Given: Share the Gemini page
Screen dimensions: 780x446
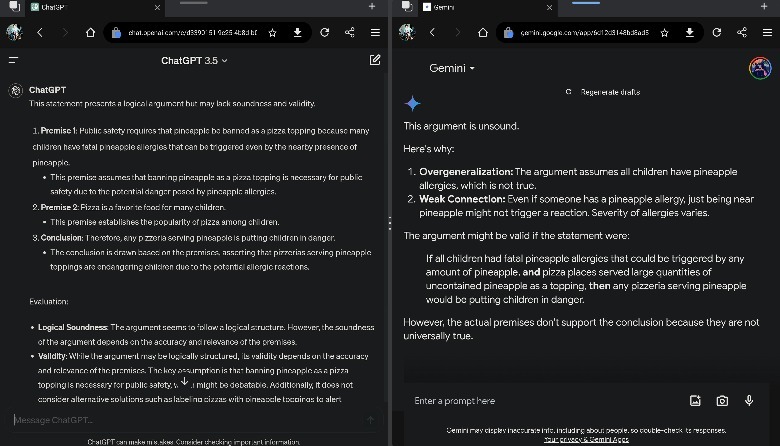Looking at the screenshot, I should coord(742,32).
